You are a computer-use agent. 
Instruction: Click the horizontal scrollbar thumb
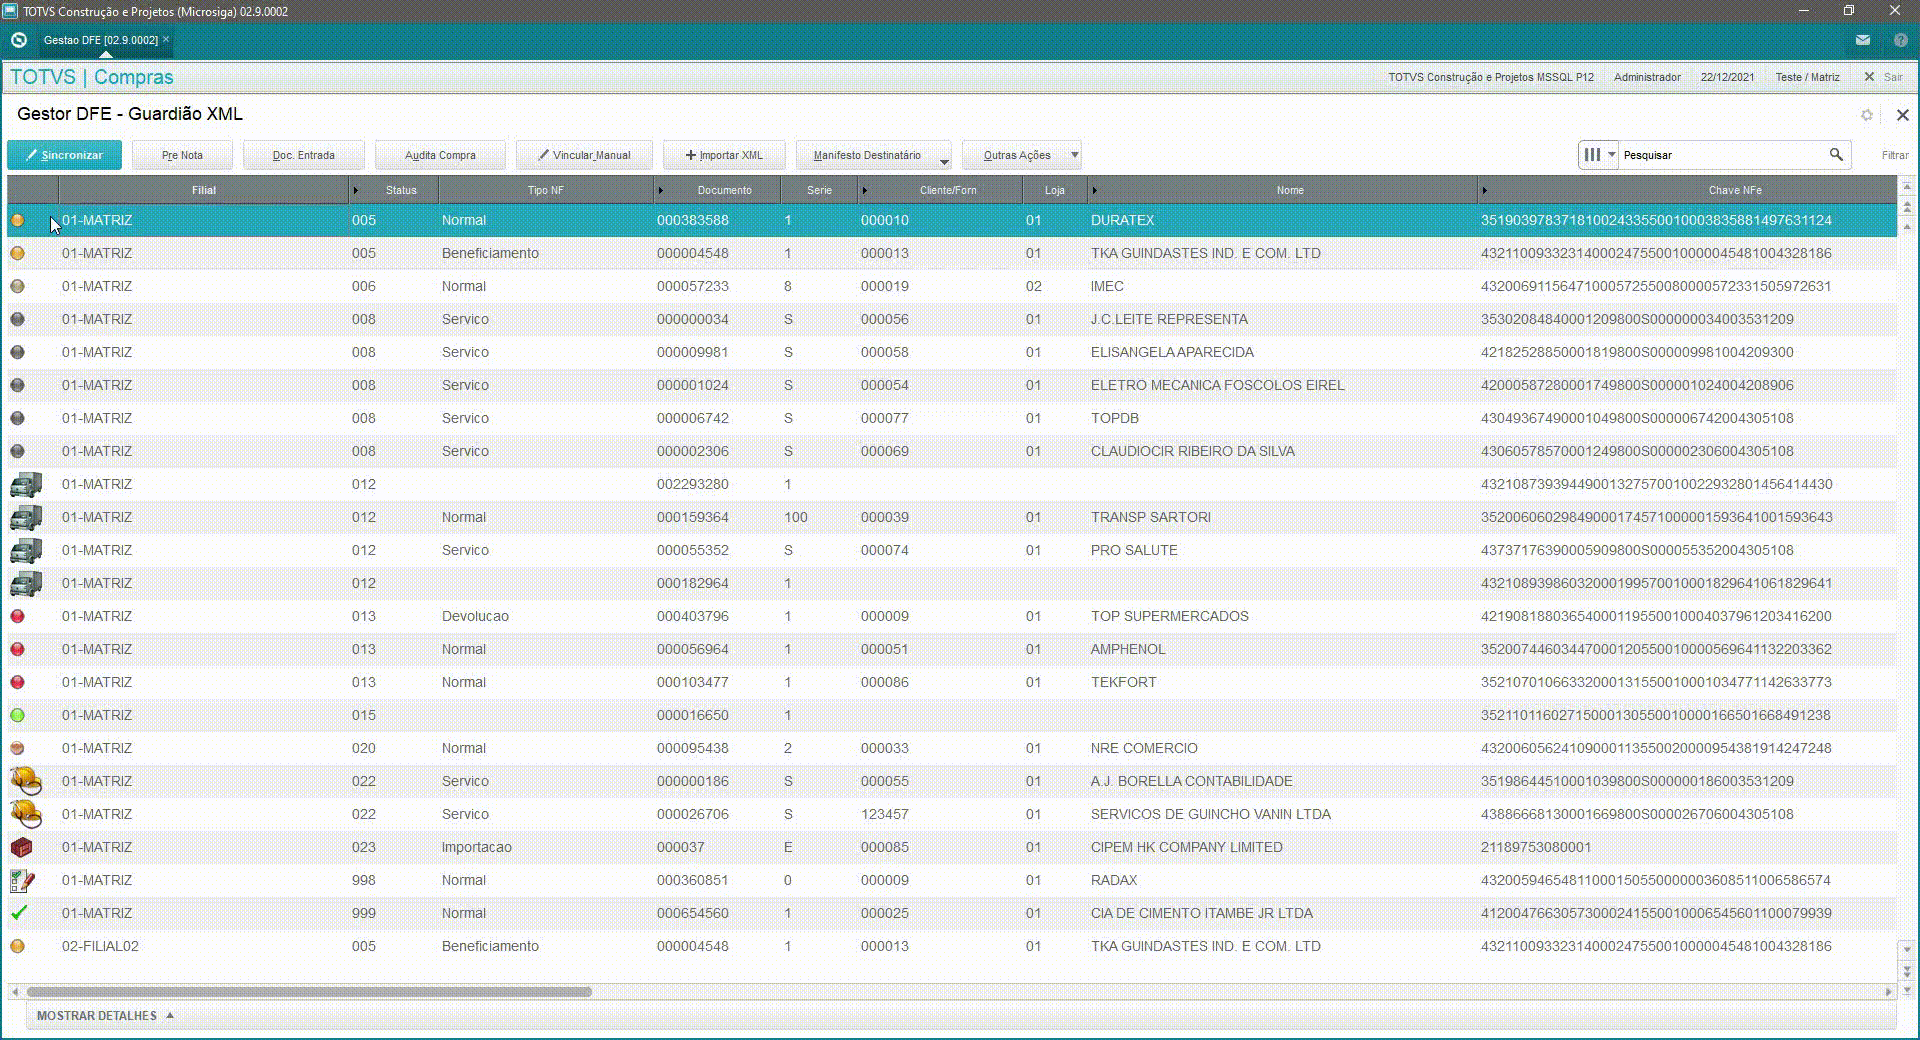[309, 992]
